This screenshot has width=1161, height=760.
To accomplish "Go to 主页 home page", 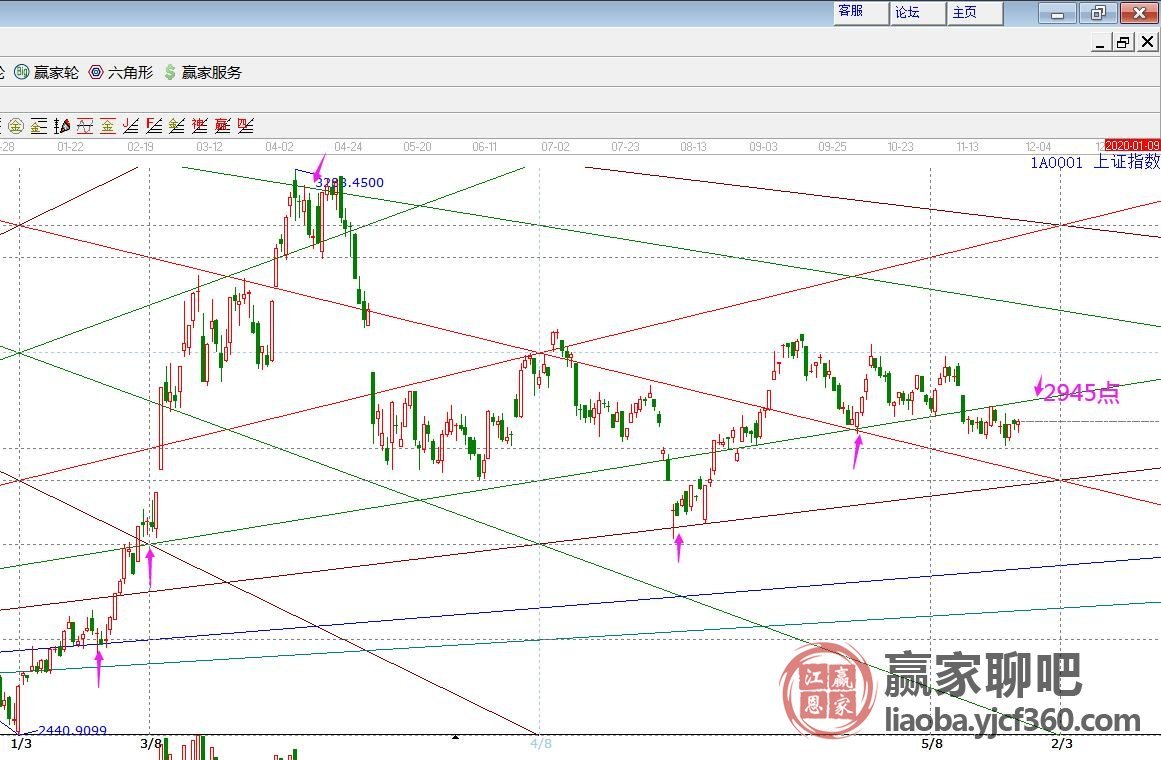I will point(975,12).
